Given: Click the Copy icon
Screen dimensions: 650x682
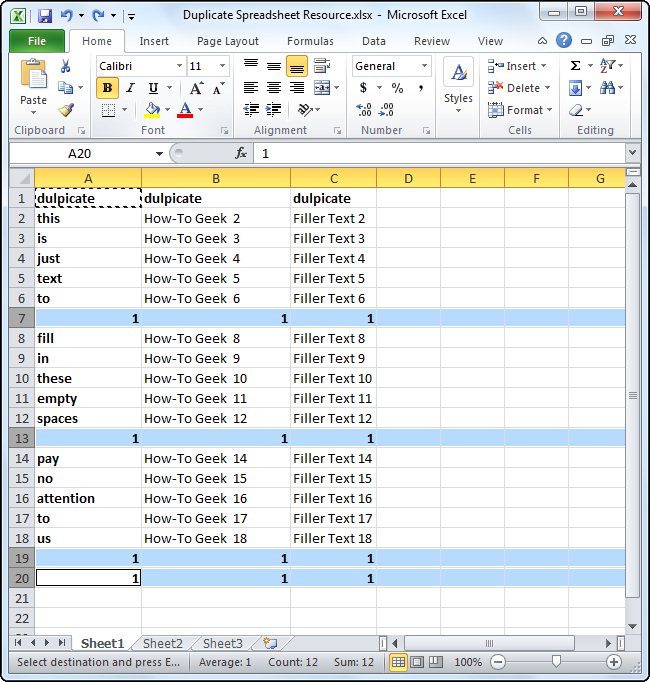Looking at the screenshot, I should tap(66, 87).
